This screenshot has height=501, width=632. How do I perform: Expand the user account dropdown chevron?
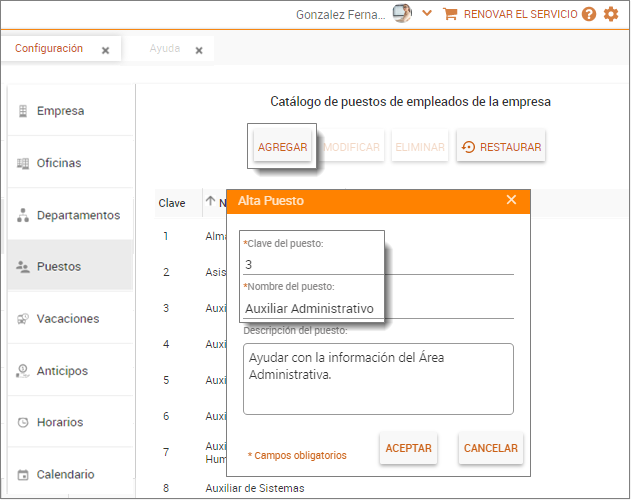click(x=427, y=14)
